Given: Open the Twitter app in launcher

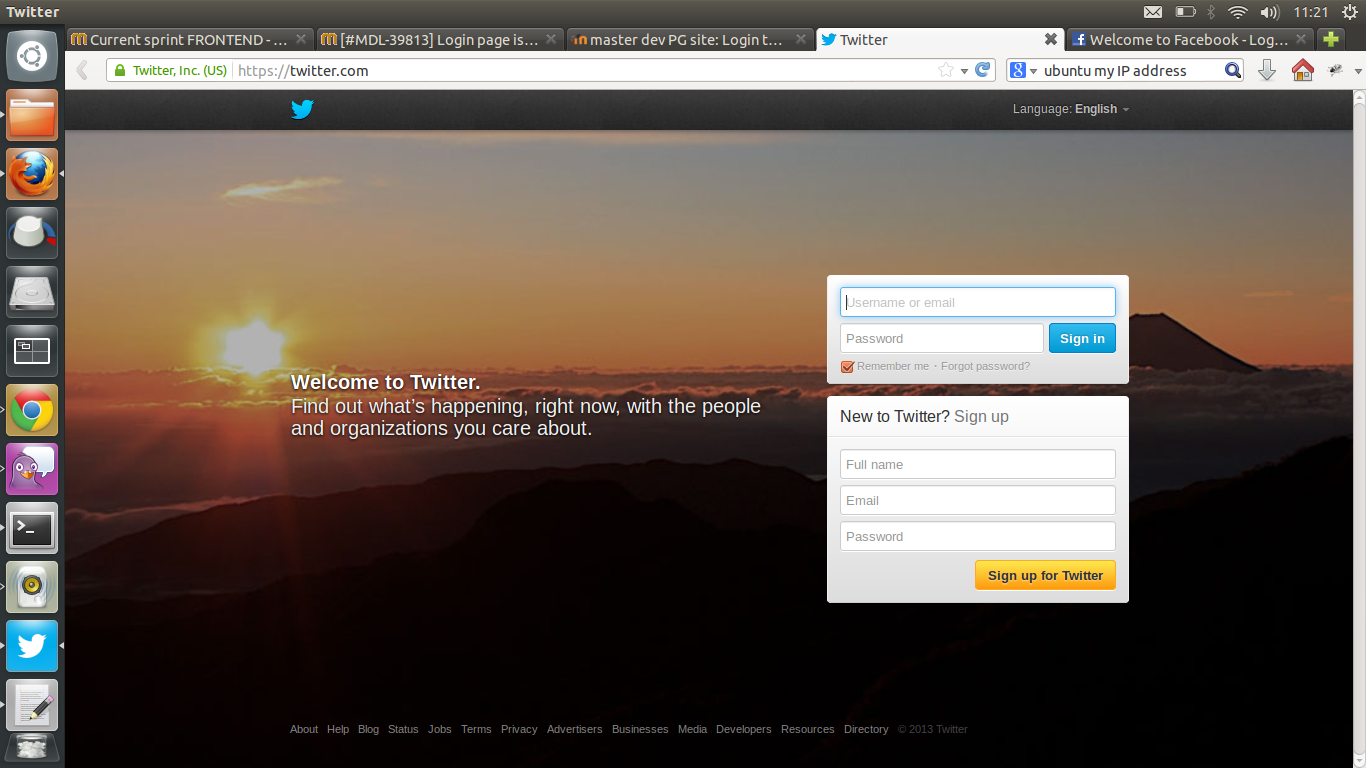Looking at the screenshot, I should click(32, 646).
